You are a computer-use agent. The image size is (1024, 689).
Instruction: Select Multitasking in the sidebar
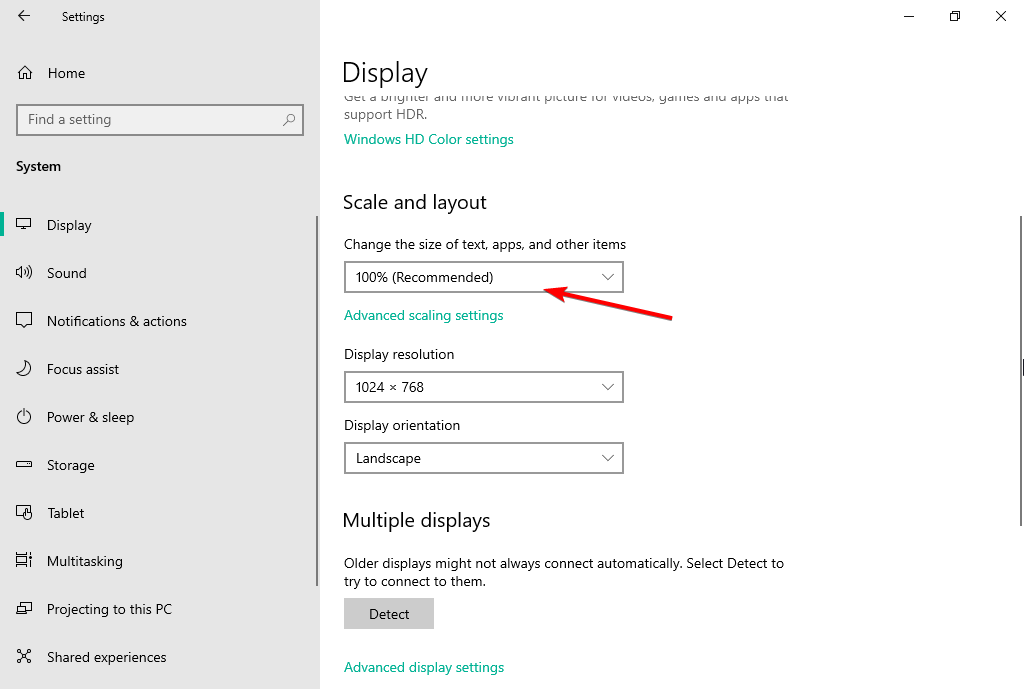[85, 561]
